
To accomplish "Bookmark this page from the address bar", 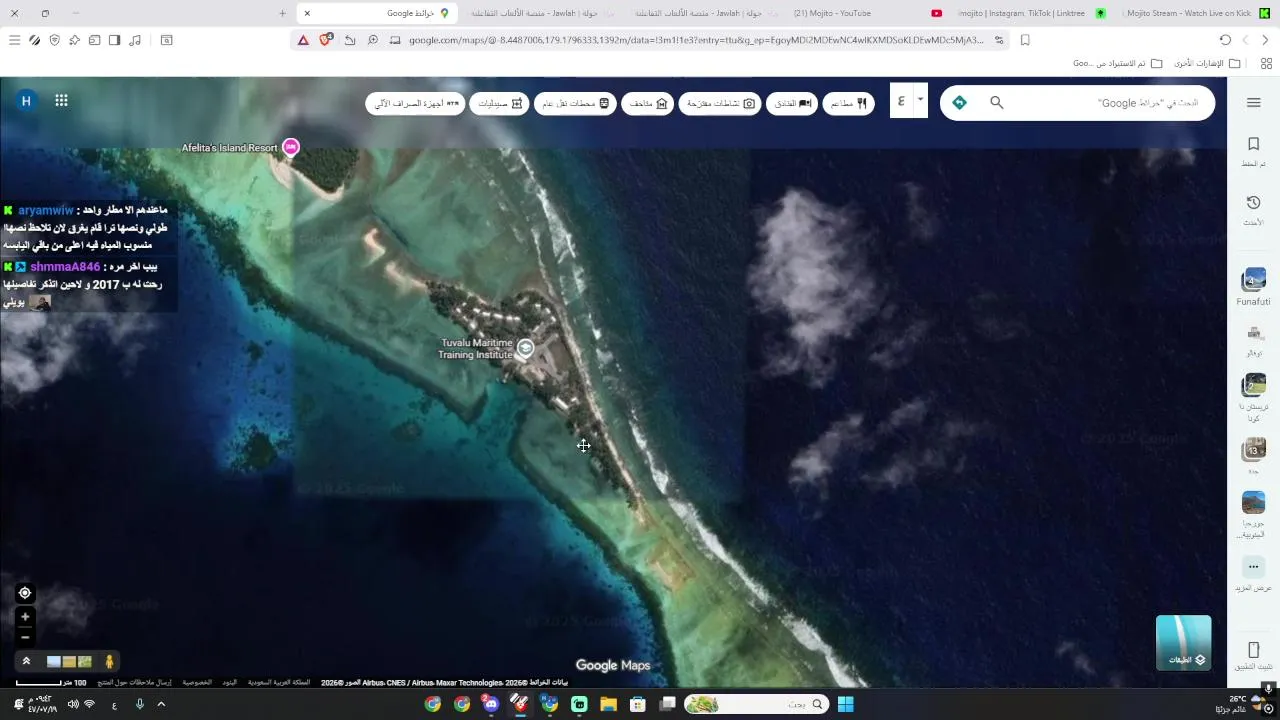I will point(1025,40).
